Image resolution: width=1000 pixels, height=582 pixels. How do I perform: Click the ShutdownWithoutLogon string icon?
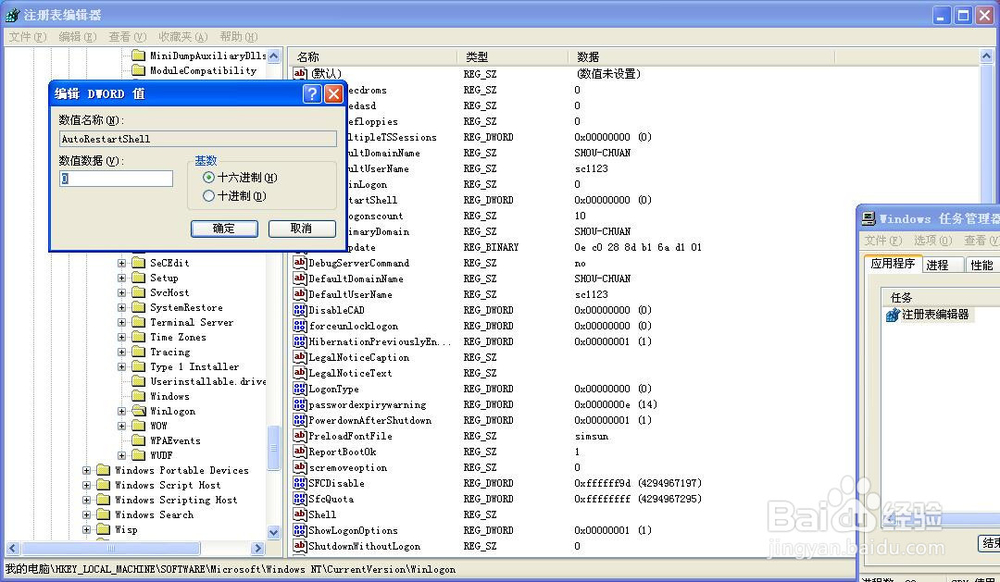[300, 546]
